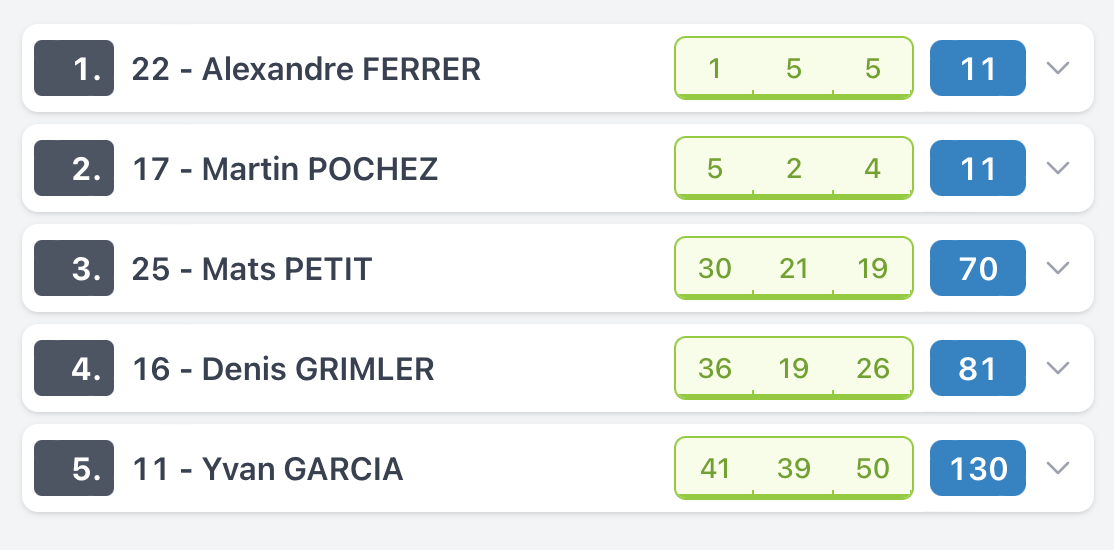
Task: Expand Martin POCHEZ's row chevron
Action: click(1058, 168)
